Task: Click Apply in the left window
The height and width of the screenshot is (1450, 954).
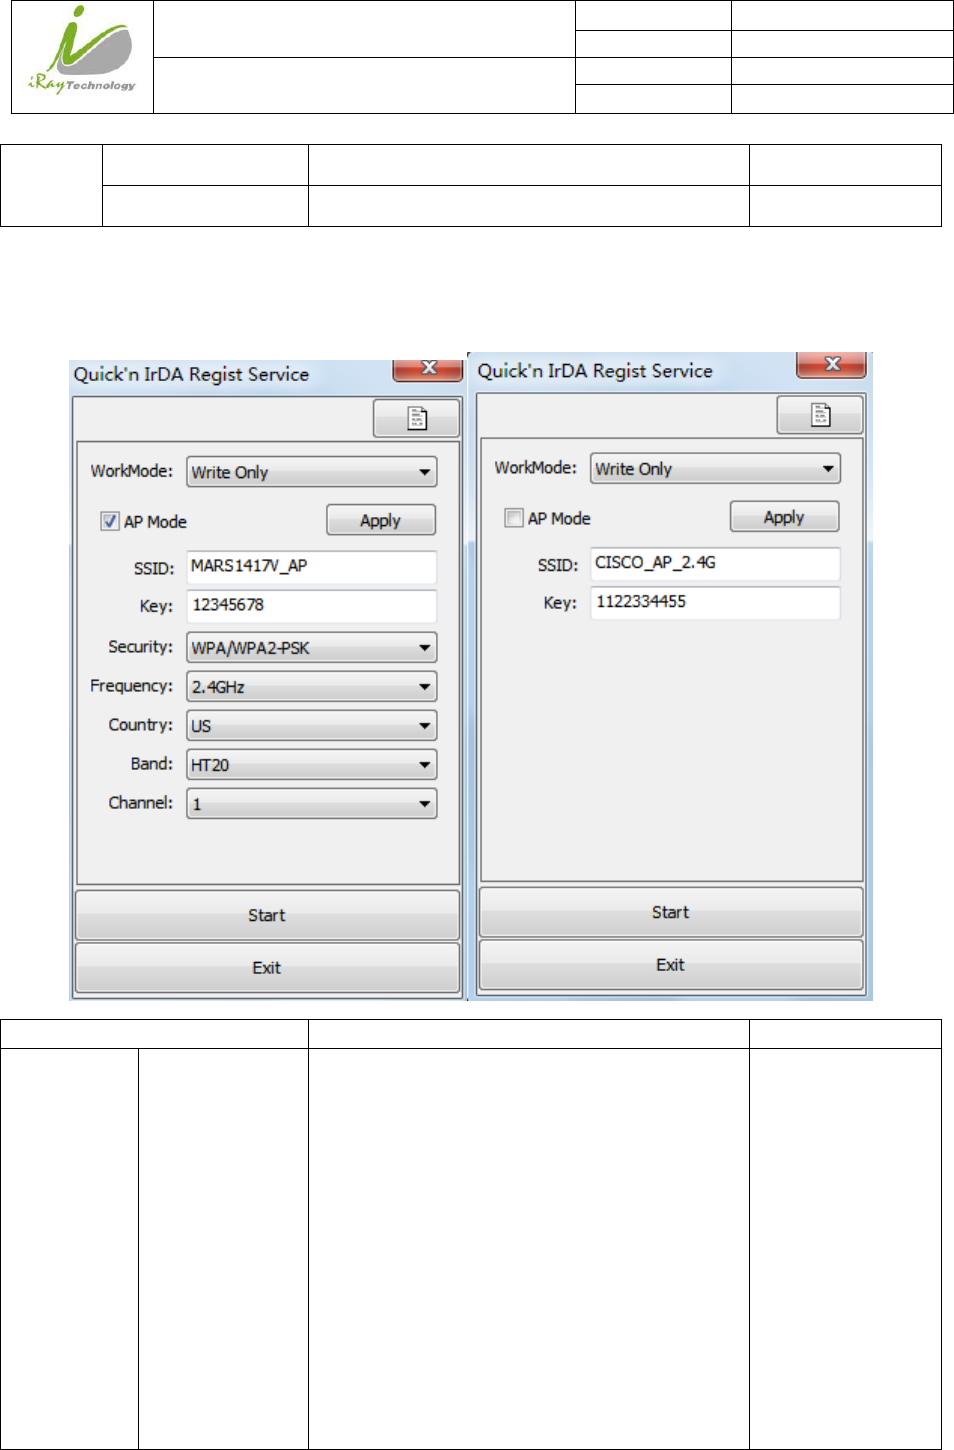Action: click(381, 520)
